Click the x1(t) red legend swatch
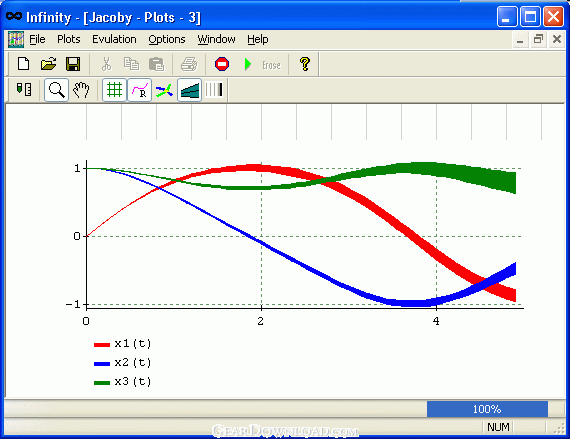570x439 pixels. click(x=102, y=345)
